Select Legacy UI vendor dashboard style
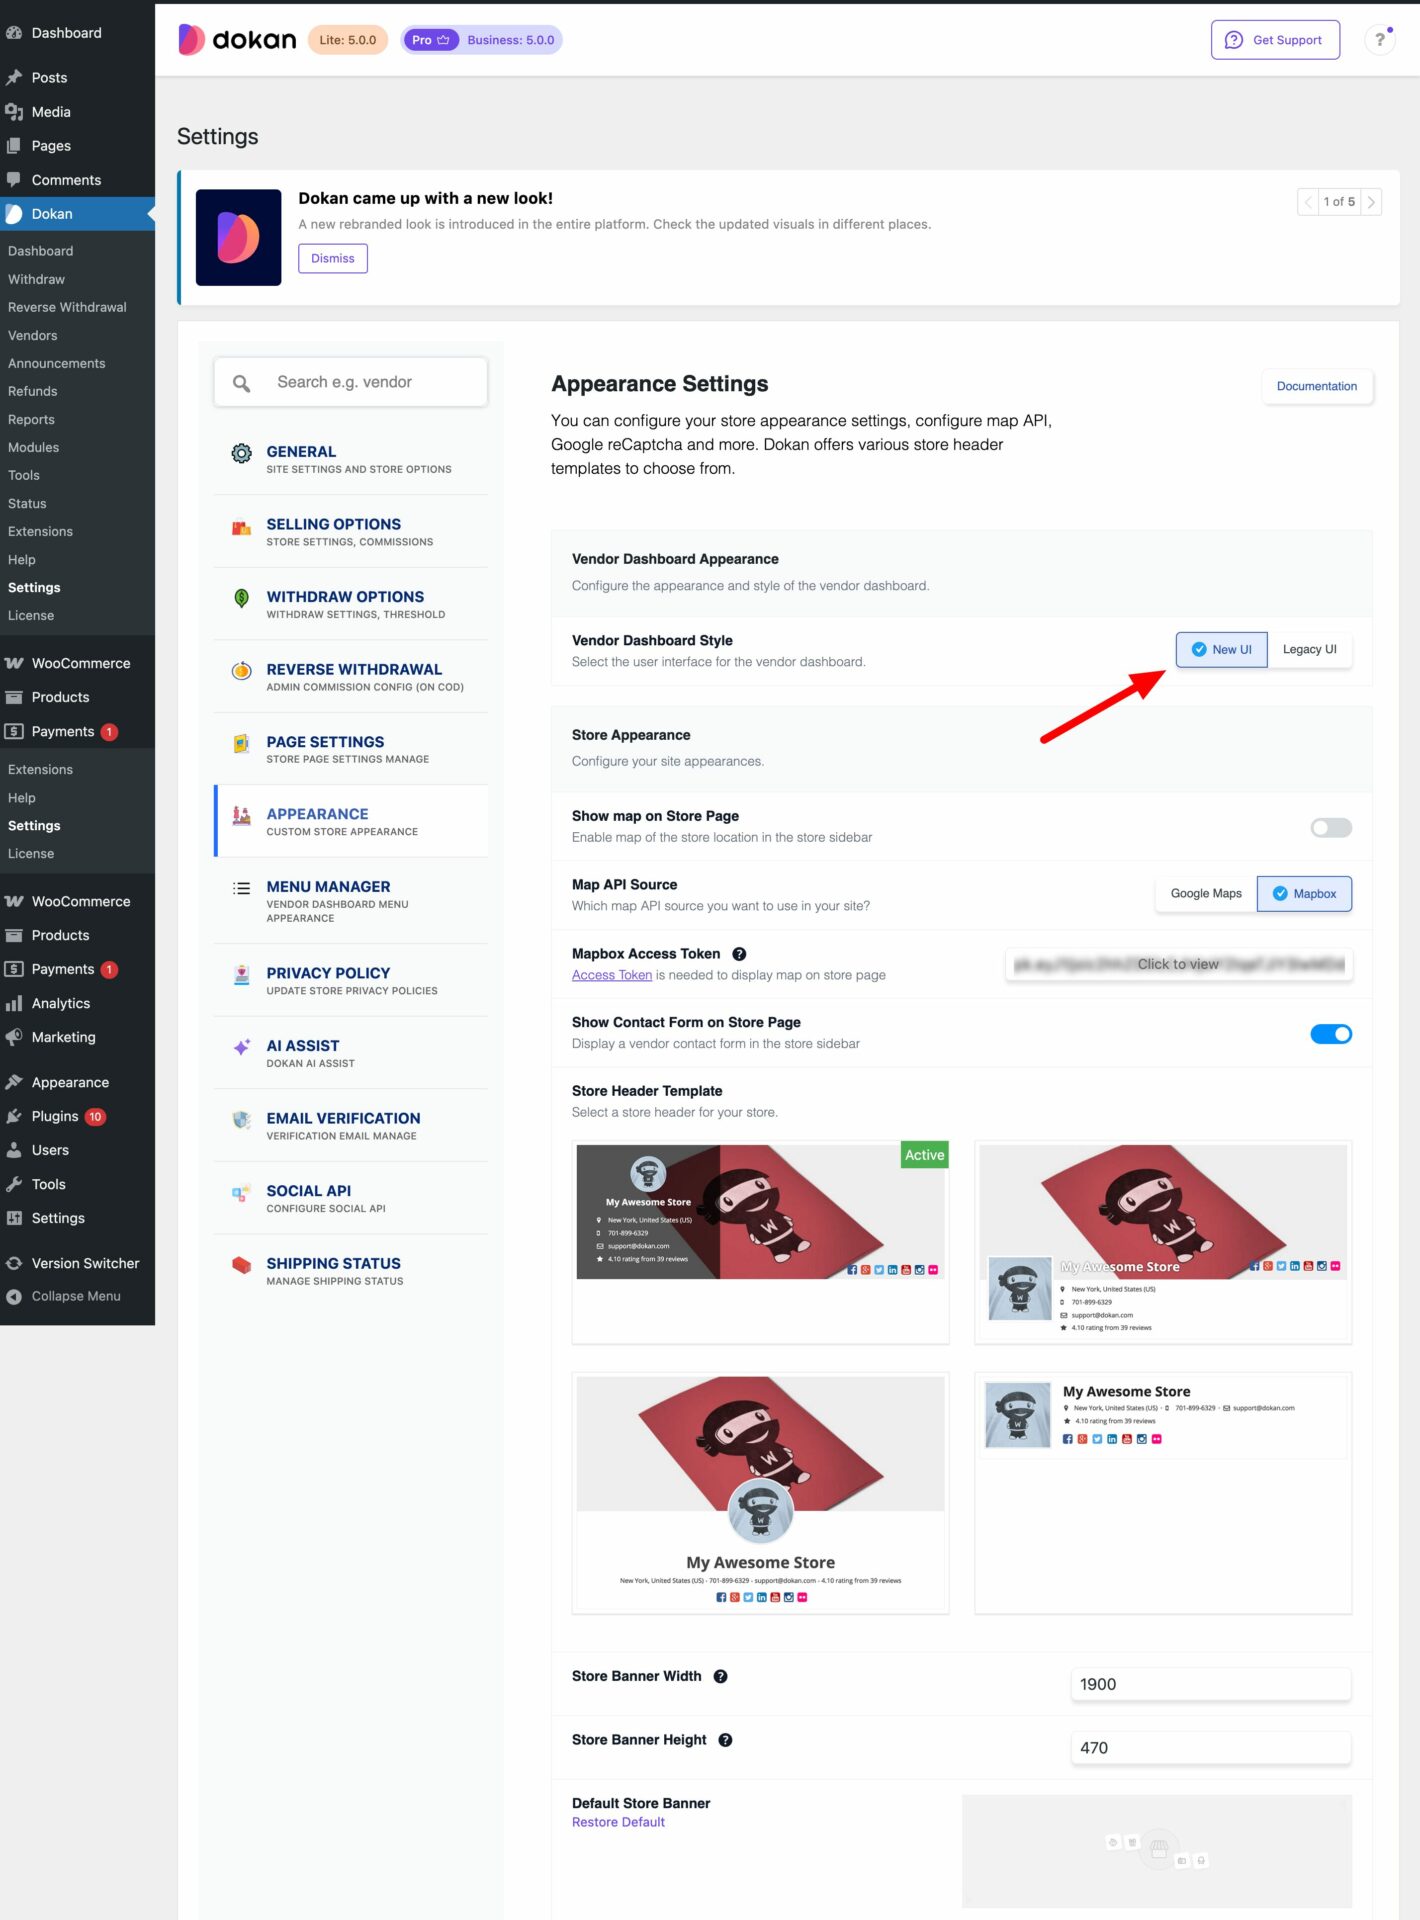1420x1920 pixels. tap(1310, 650)
